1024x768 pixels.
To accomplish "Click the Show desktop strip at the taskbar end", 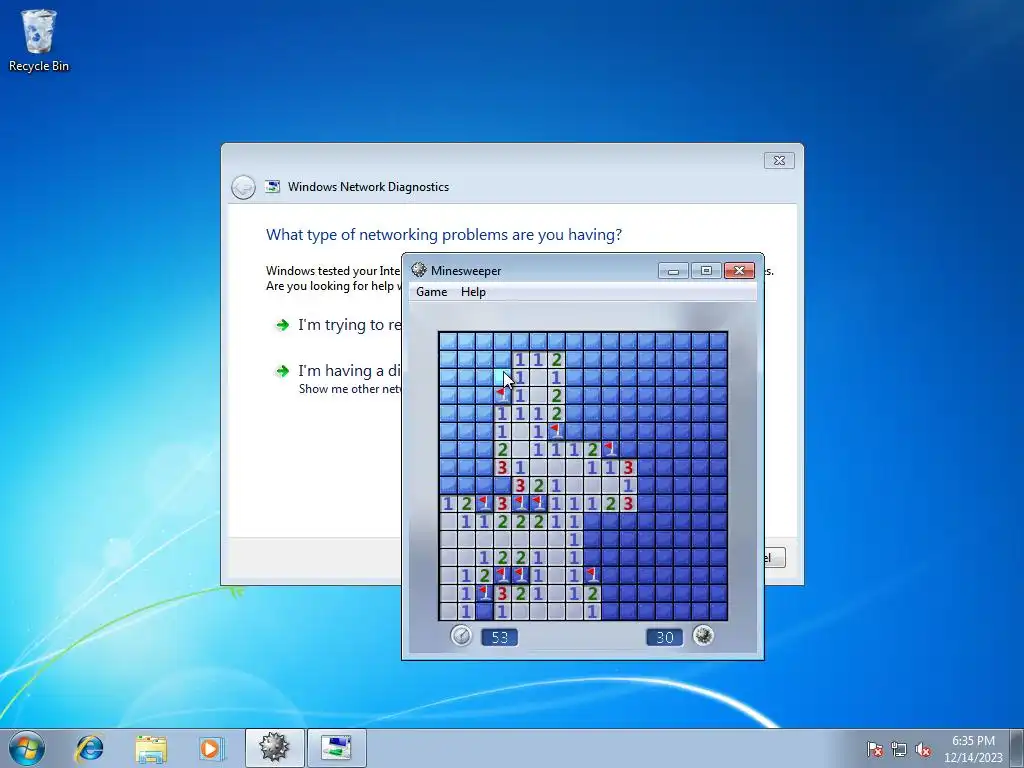I will (1017, 748).
